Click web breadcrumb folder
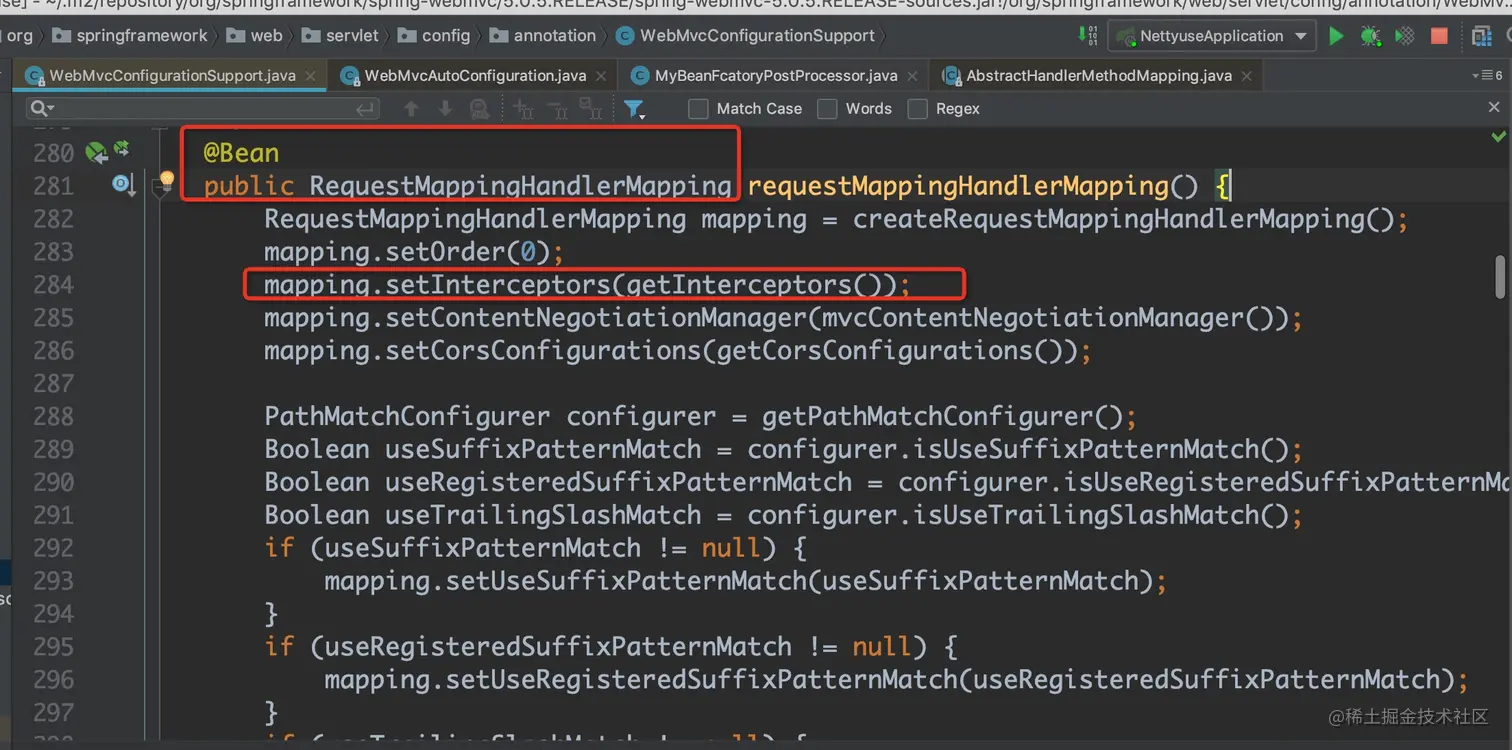The height and width of the screenshot is (750, 1512). pyautogui.click(x=254, y=36)
